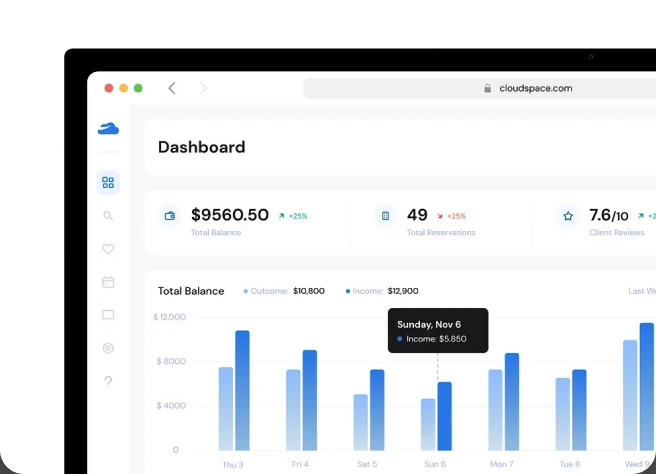This screenshot has height=474, width=656.
Task: Click the Mon 7 outcome bar
Action: tap(495, 410)
